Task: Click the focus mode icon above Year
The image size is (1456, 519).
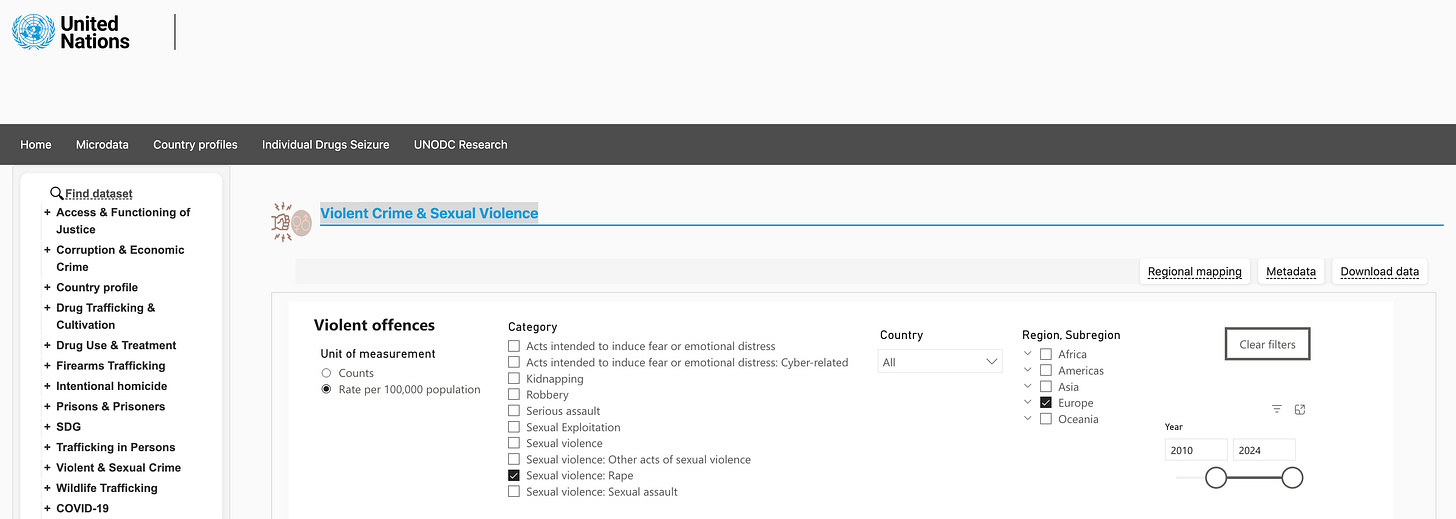Action: [x=1300, y=409]
